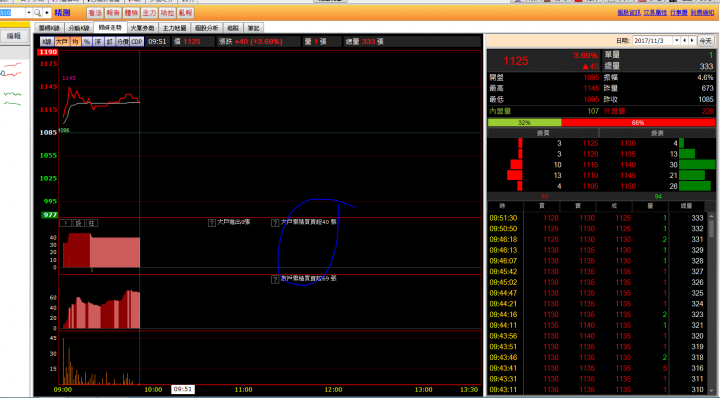The height and width of the screenshot is (398, 720).
Task: Toggle the K線 chart mode button
Action: (47, 42)
